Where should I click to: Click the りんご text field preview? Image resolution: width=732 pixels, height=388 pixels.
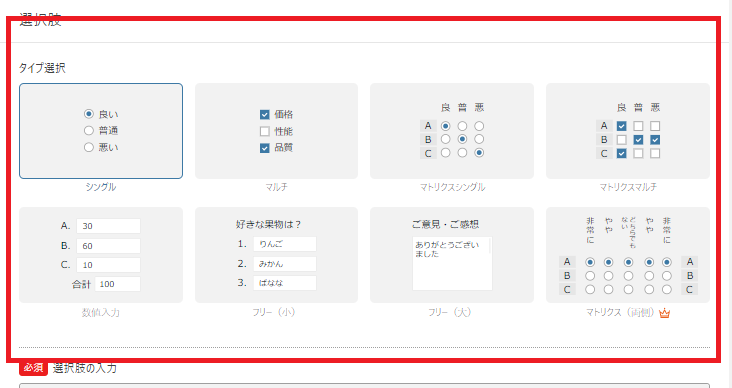285,244
